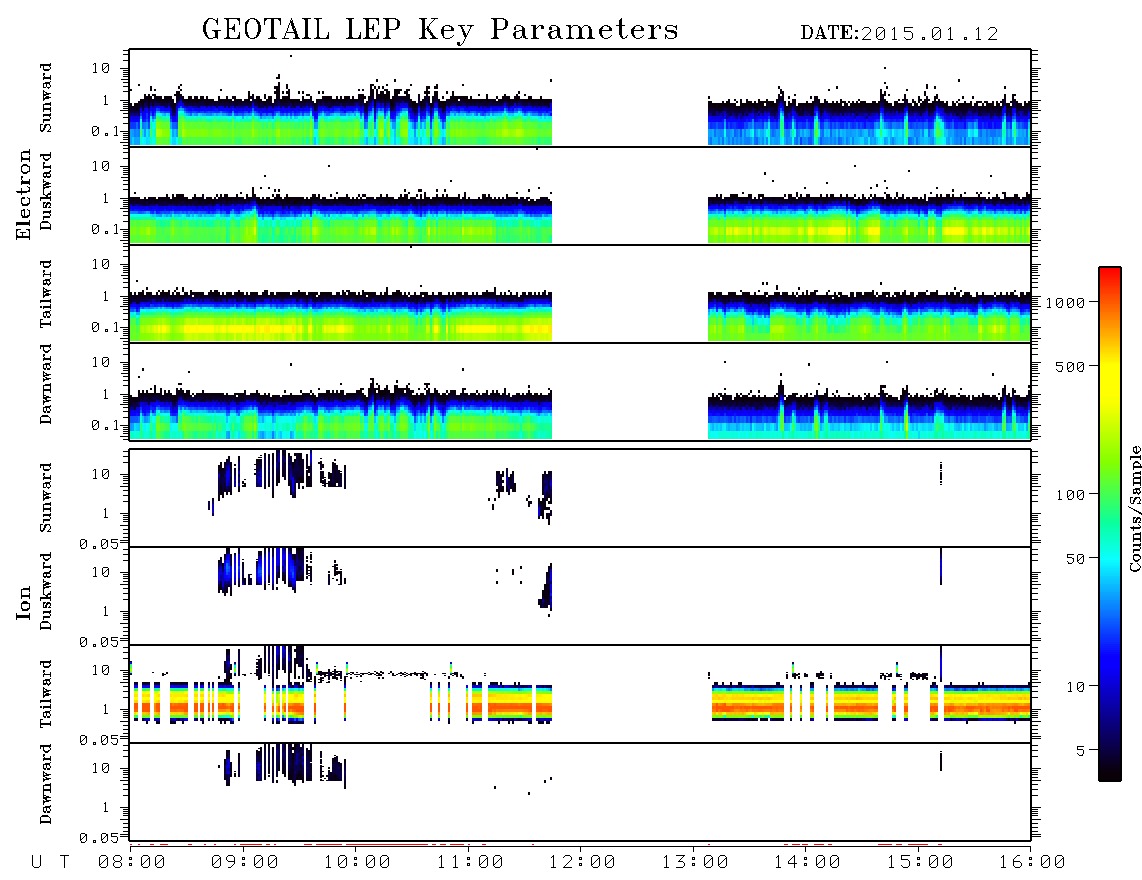Viewport: 1142px width, 880px height.
Task: Select the Electron 'Sunward' panel label
Action: click(x=46, y=98)
